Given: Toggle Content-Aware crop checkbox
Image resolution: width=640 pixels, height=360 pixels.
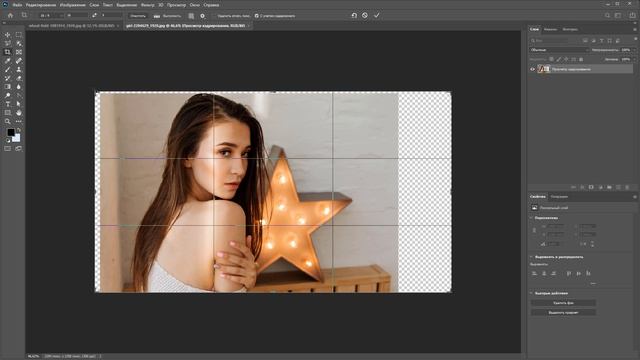Looking at the screenshot, I should coord(257,16).
